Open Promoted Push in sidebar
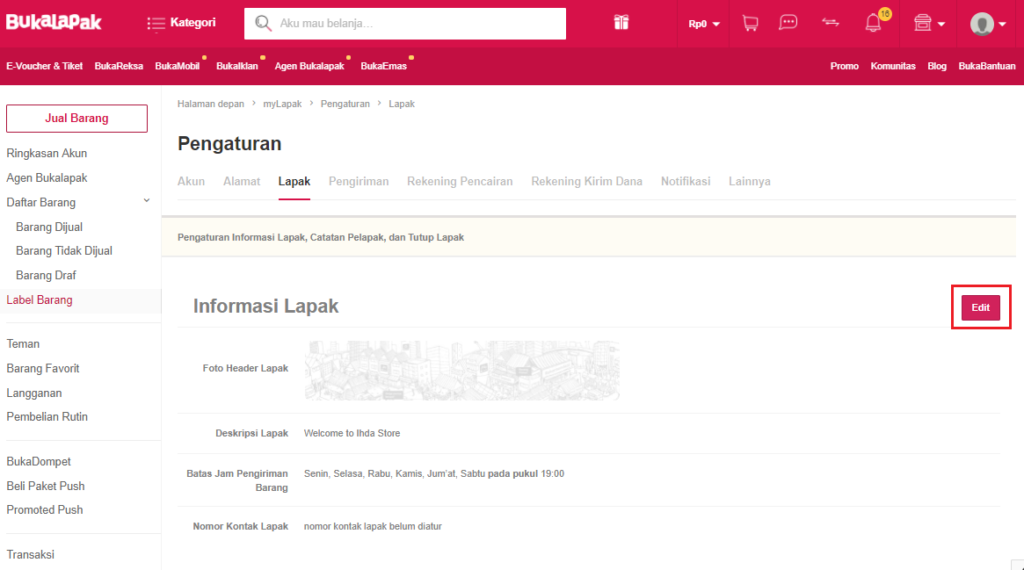Screen dimensions: 1024x570 click(44, 510)
